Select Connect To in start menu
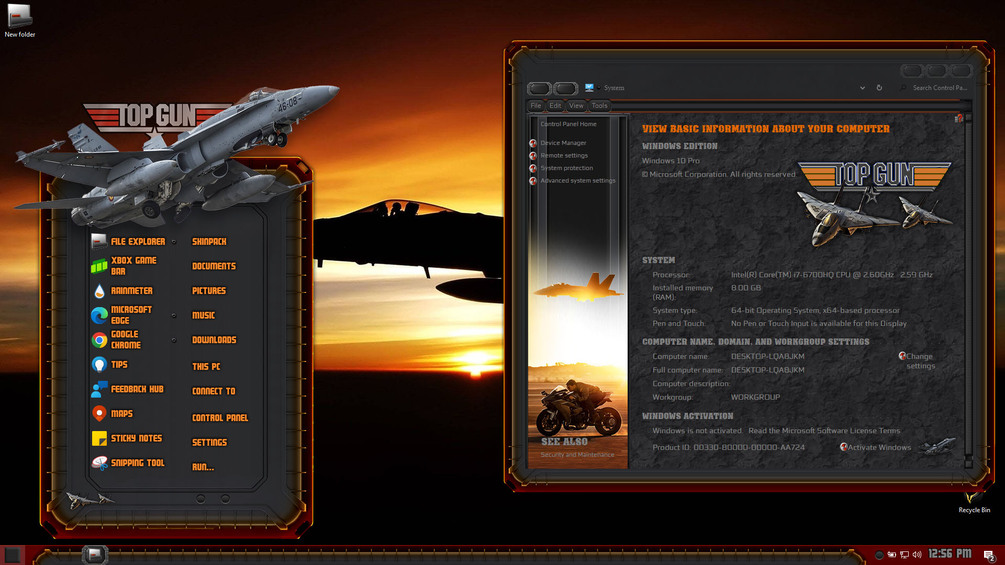This screenshot has height=565, width=1005. (x=213, y=391)
